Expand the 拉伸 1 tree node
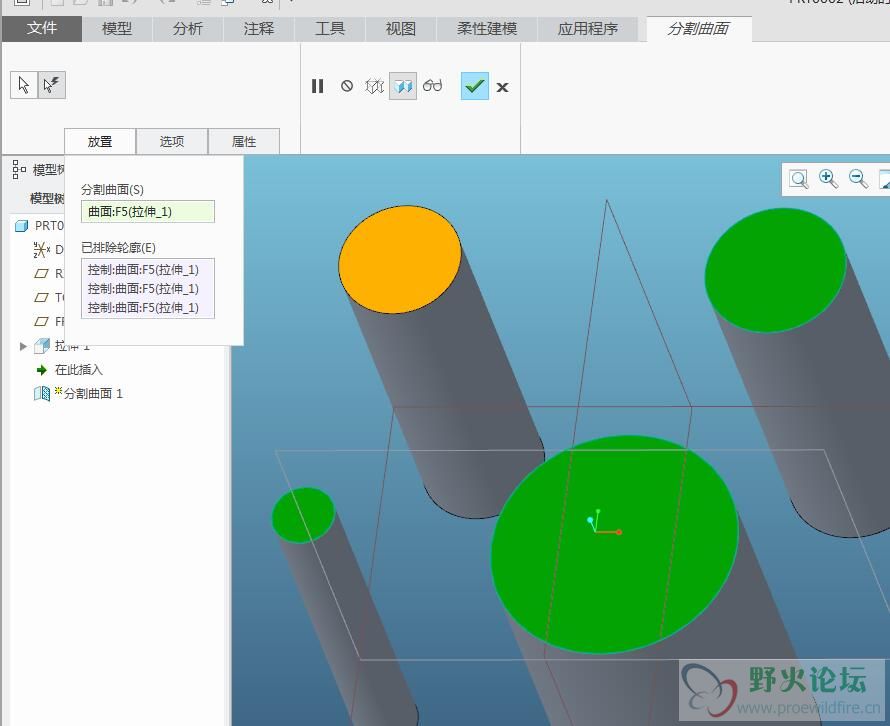This screenshot has width=890, height=726. coord(24,346)
